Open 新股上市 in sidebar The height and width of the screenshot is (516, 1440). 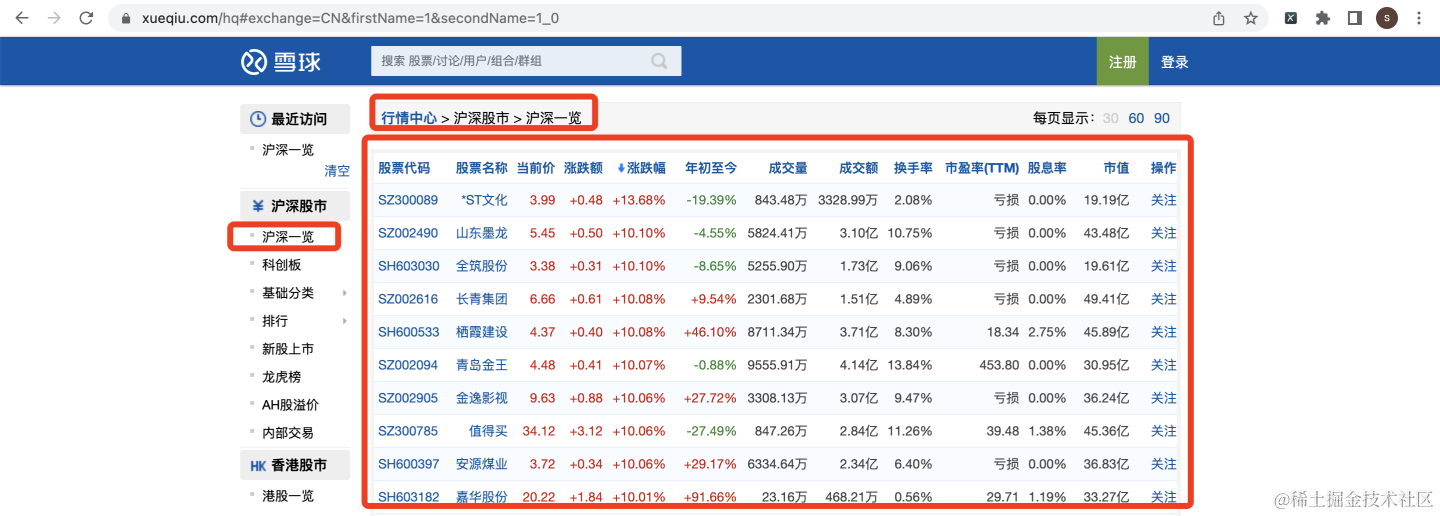288,349
